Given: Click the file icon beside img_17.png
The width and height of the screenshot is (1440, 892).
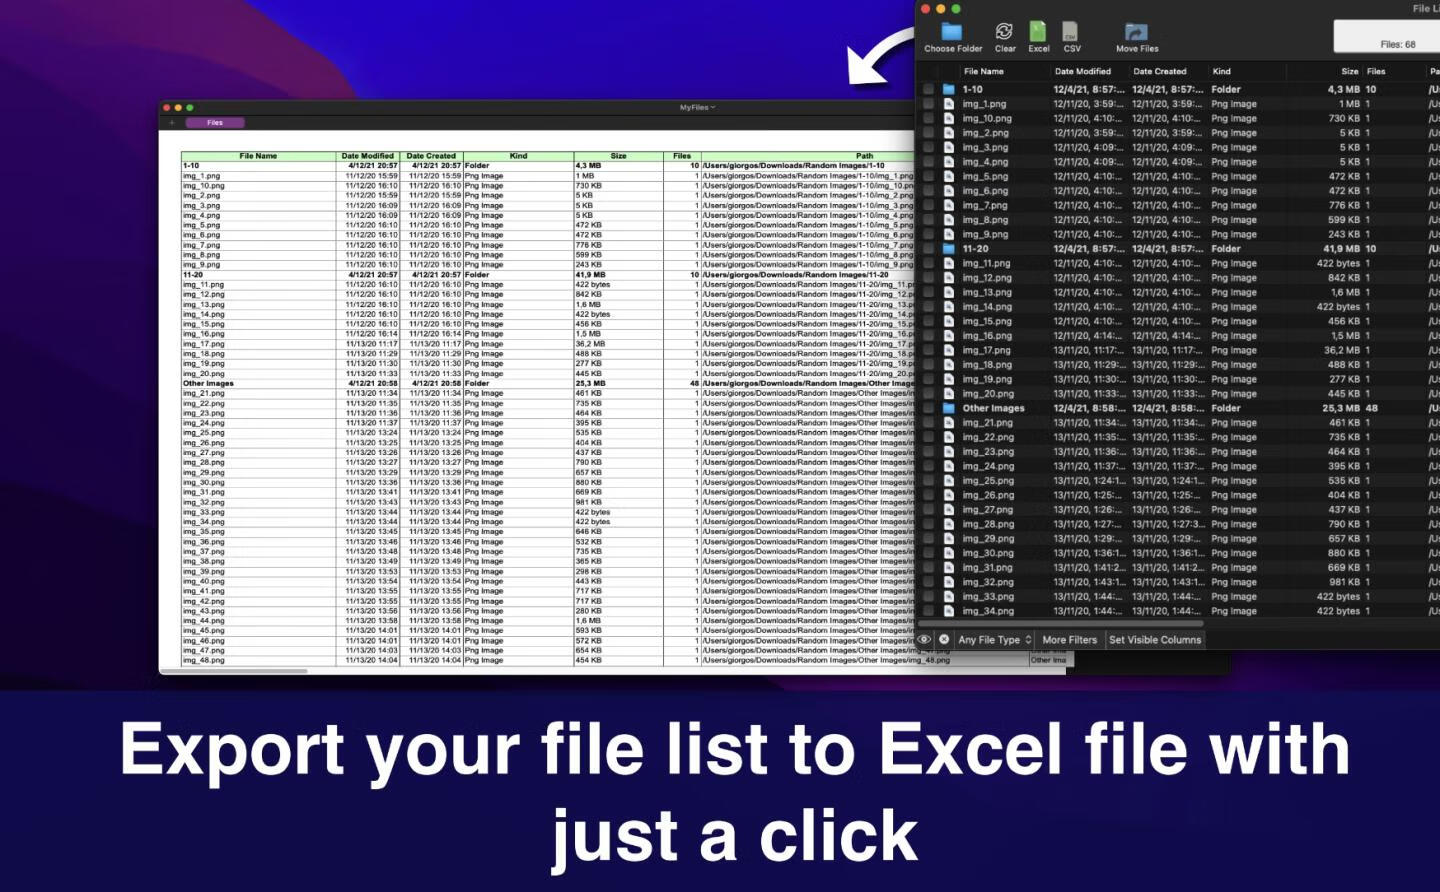Looking at the screenshot, I should (948, 350).
